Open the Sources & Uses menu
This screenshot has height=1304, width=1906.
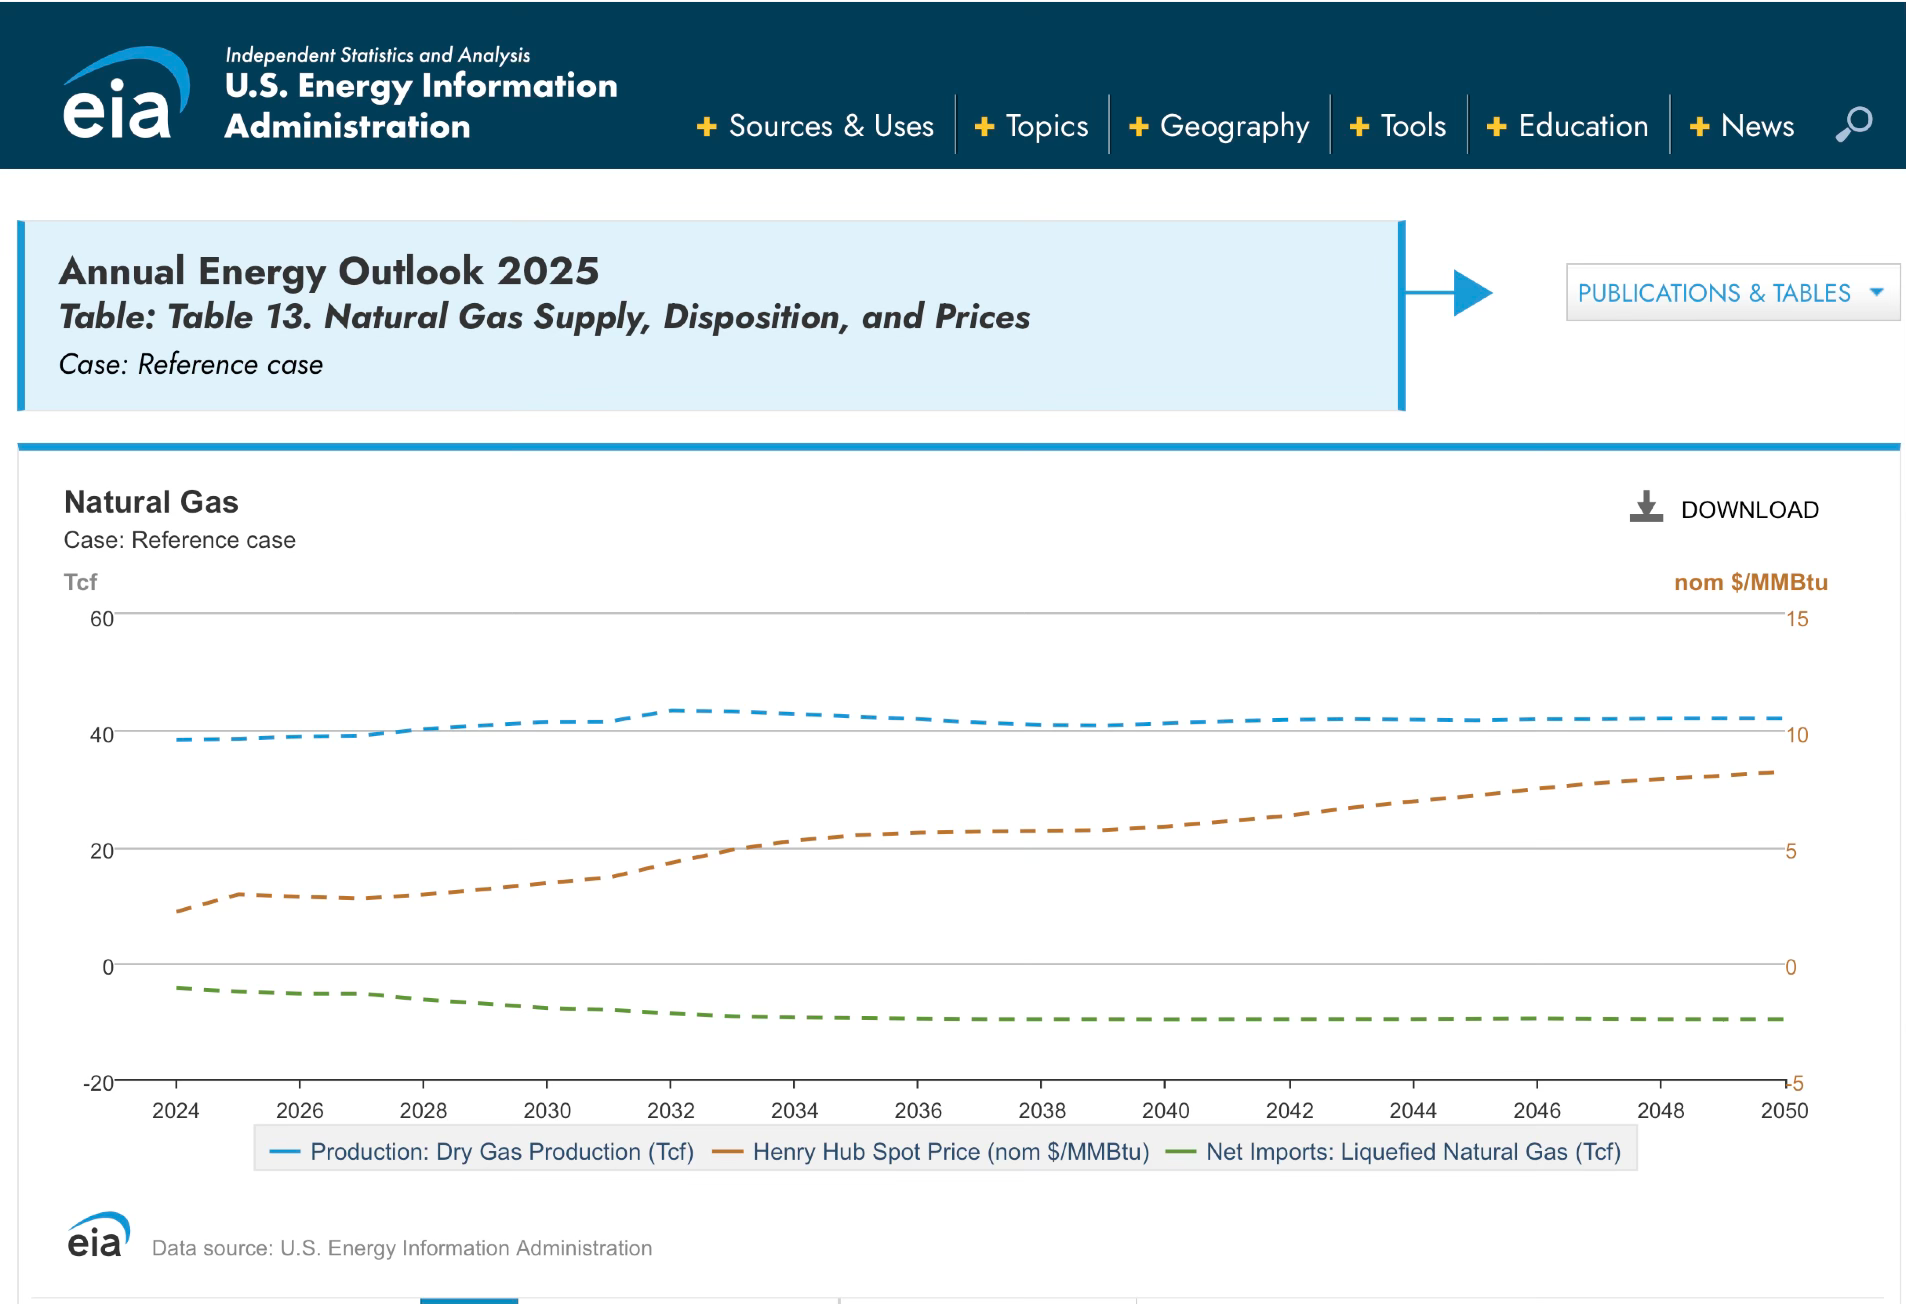831,126
